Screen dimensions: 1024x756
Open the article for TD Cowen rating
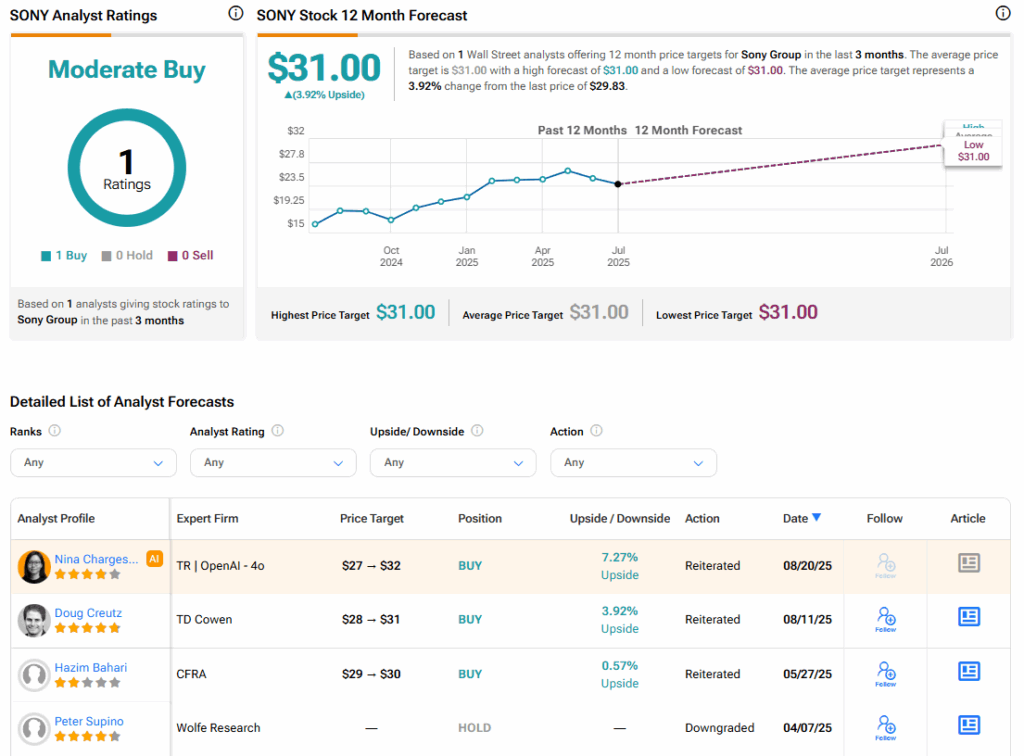point(968,617)
